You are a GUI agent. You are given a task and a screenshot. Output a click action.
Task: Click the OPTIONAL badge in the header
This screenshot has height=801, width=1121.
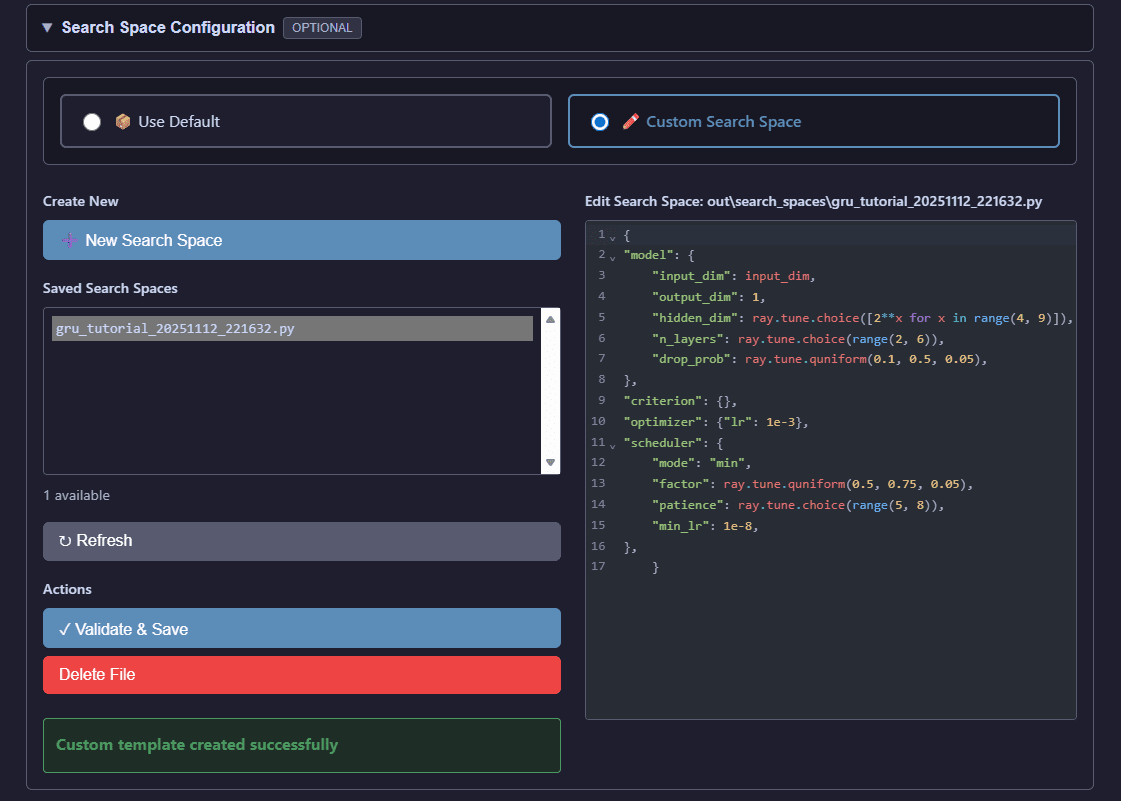click(322, 28)
